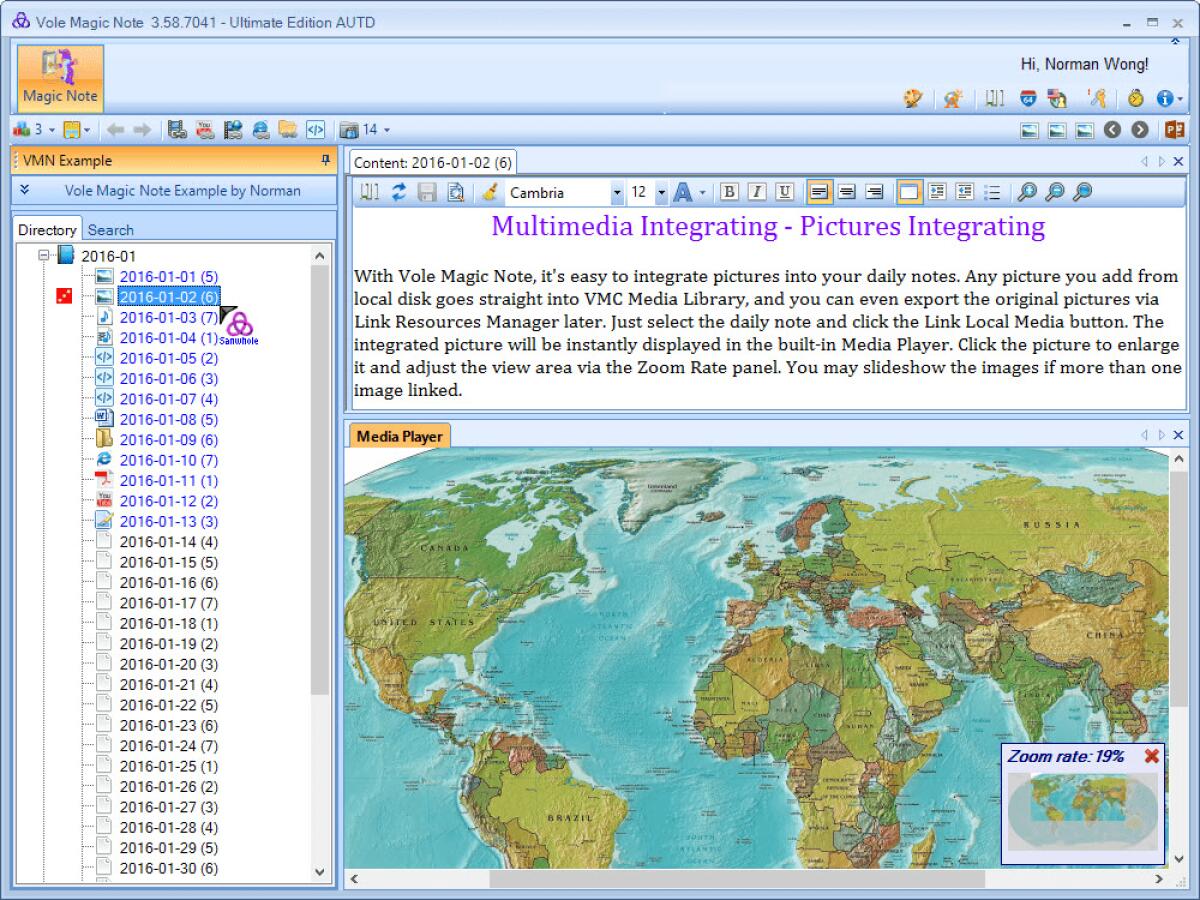Click the broom clear formatting icon

489,193
